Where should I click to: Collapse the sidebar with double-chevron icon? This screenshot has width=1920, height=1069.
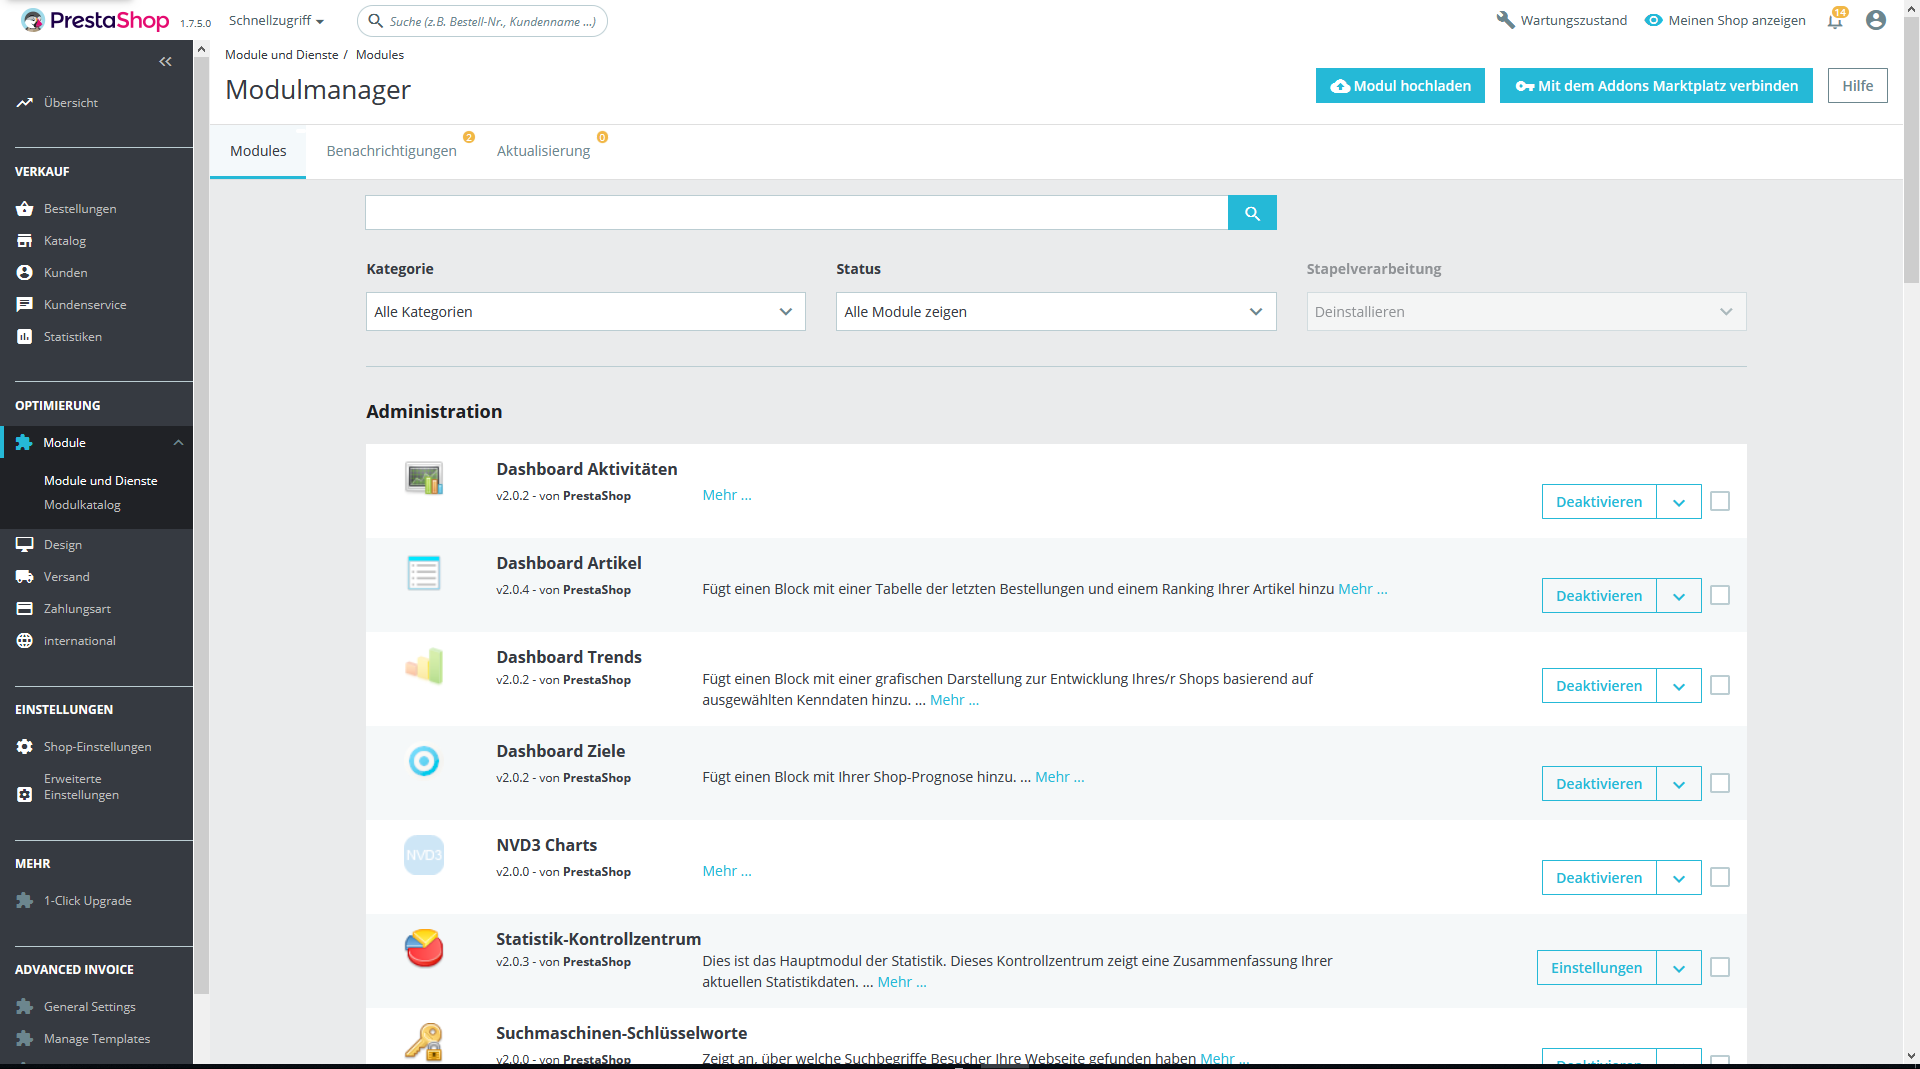[x=165, y=62]
